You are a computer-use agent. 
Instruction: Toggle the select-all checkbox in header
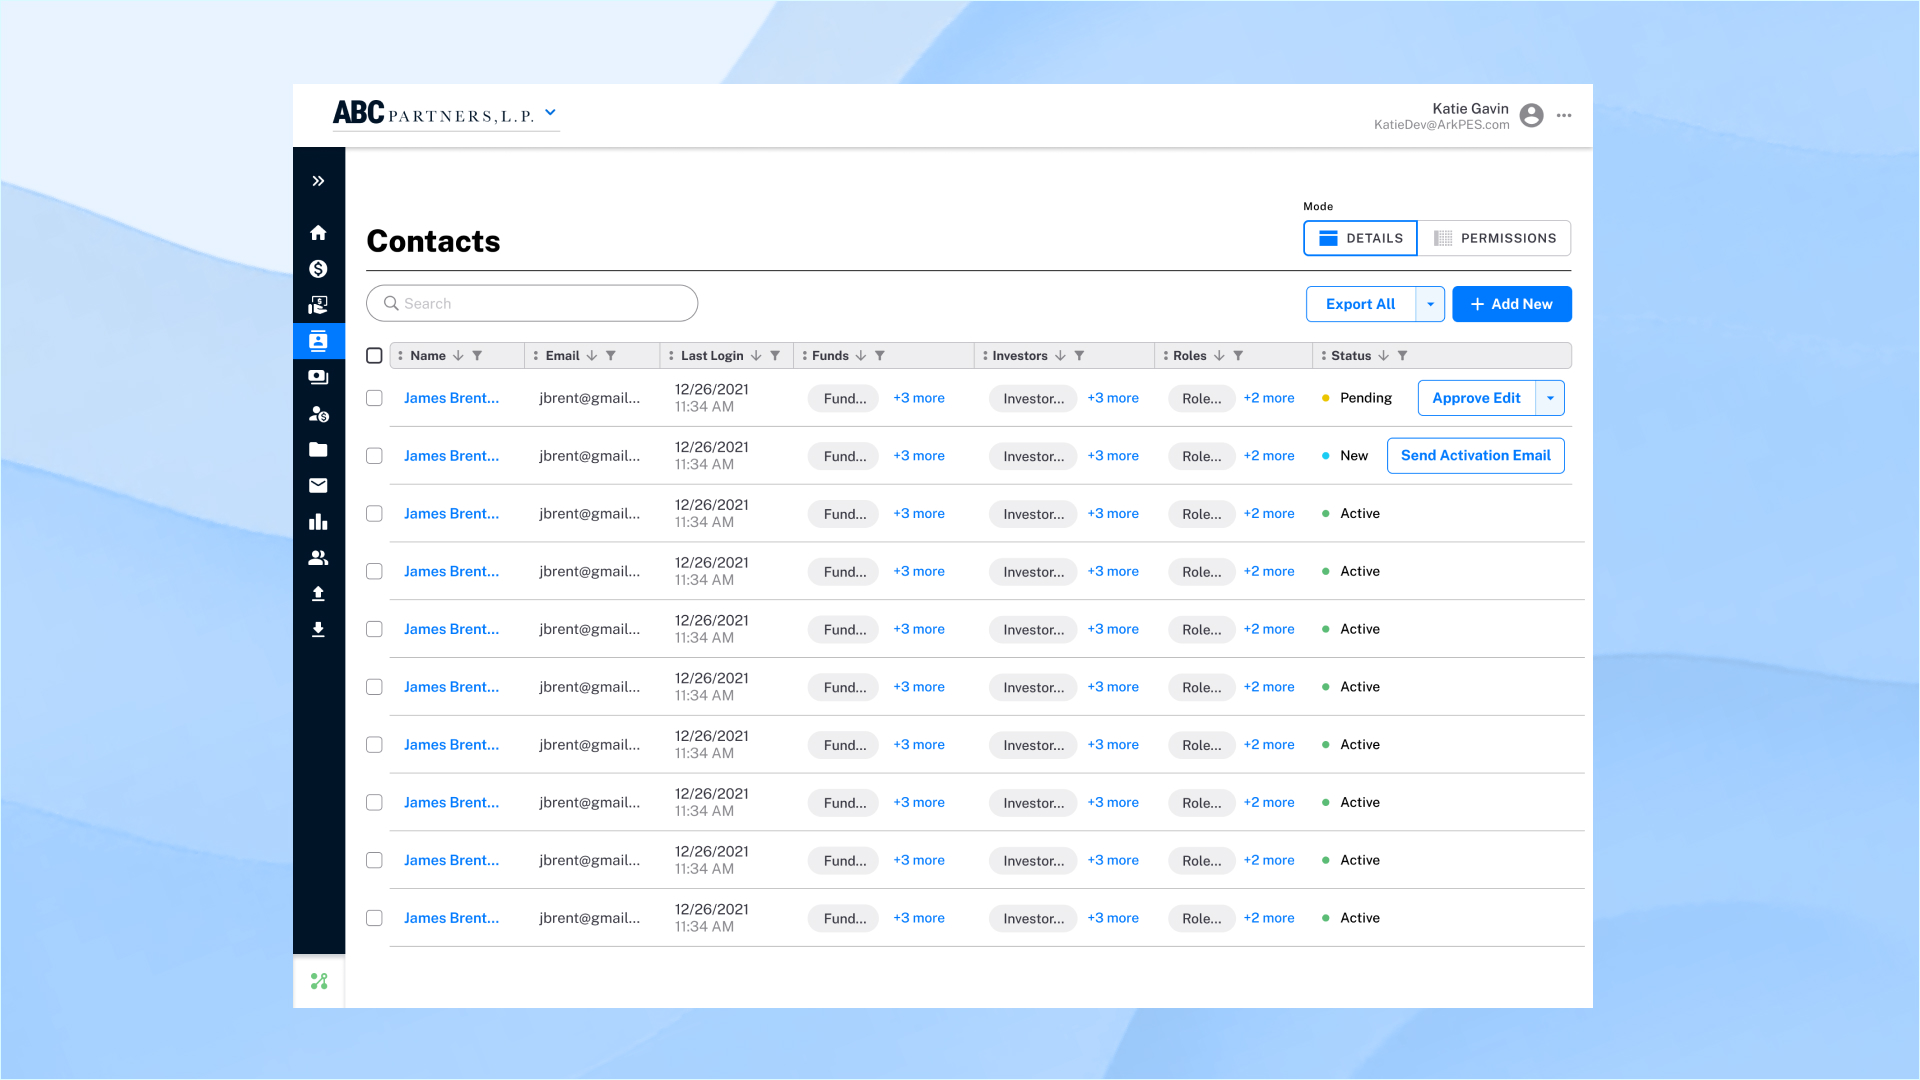pos(374,356)
